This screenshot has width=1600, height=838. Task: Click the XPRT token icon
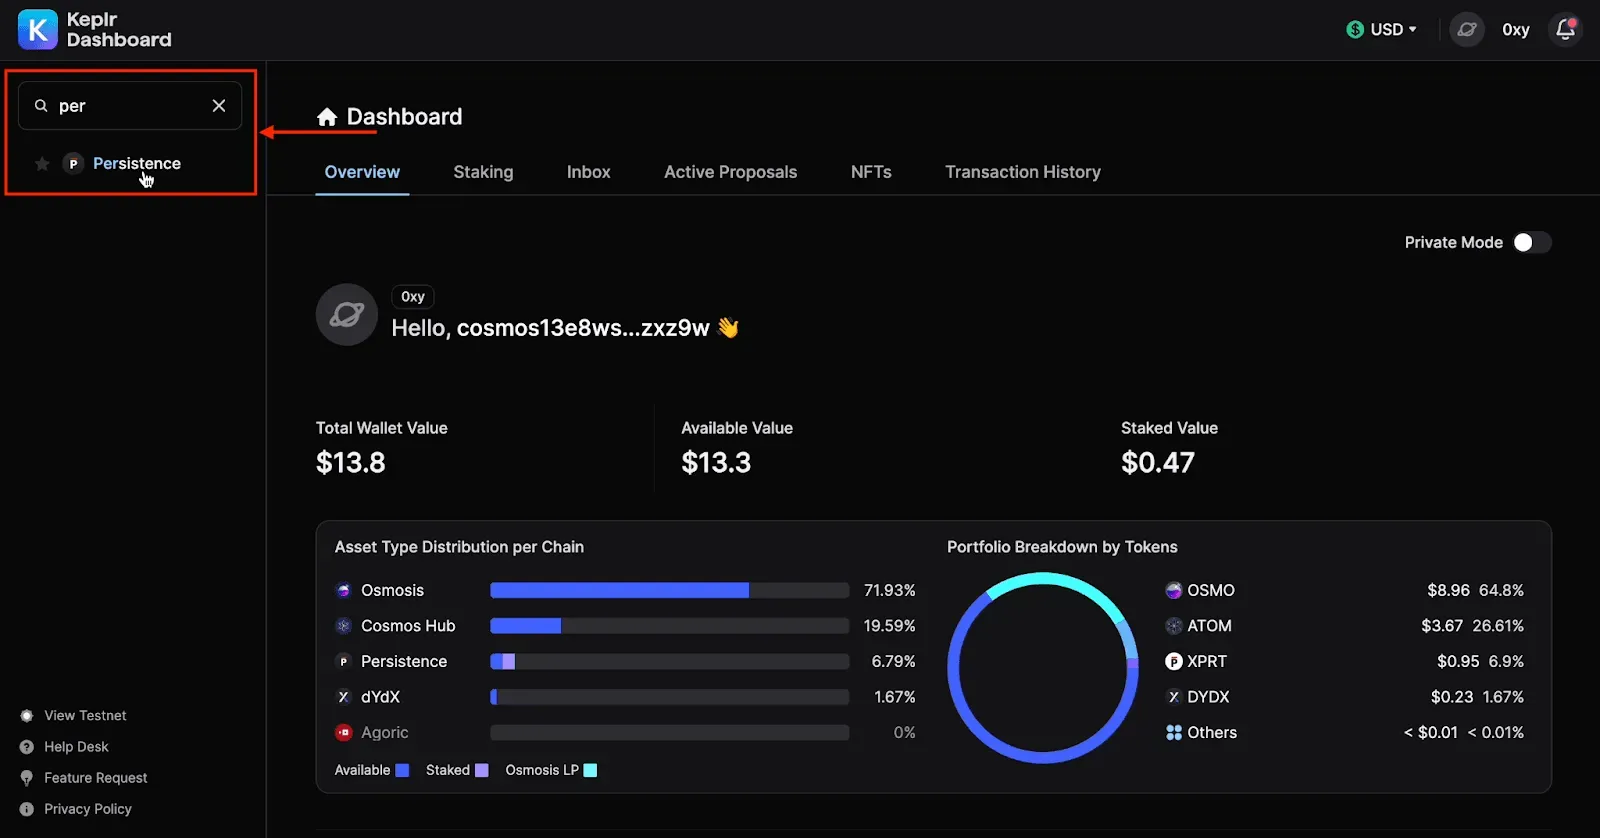tap(1174, 662)
